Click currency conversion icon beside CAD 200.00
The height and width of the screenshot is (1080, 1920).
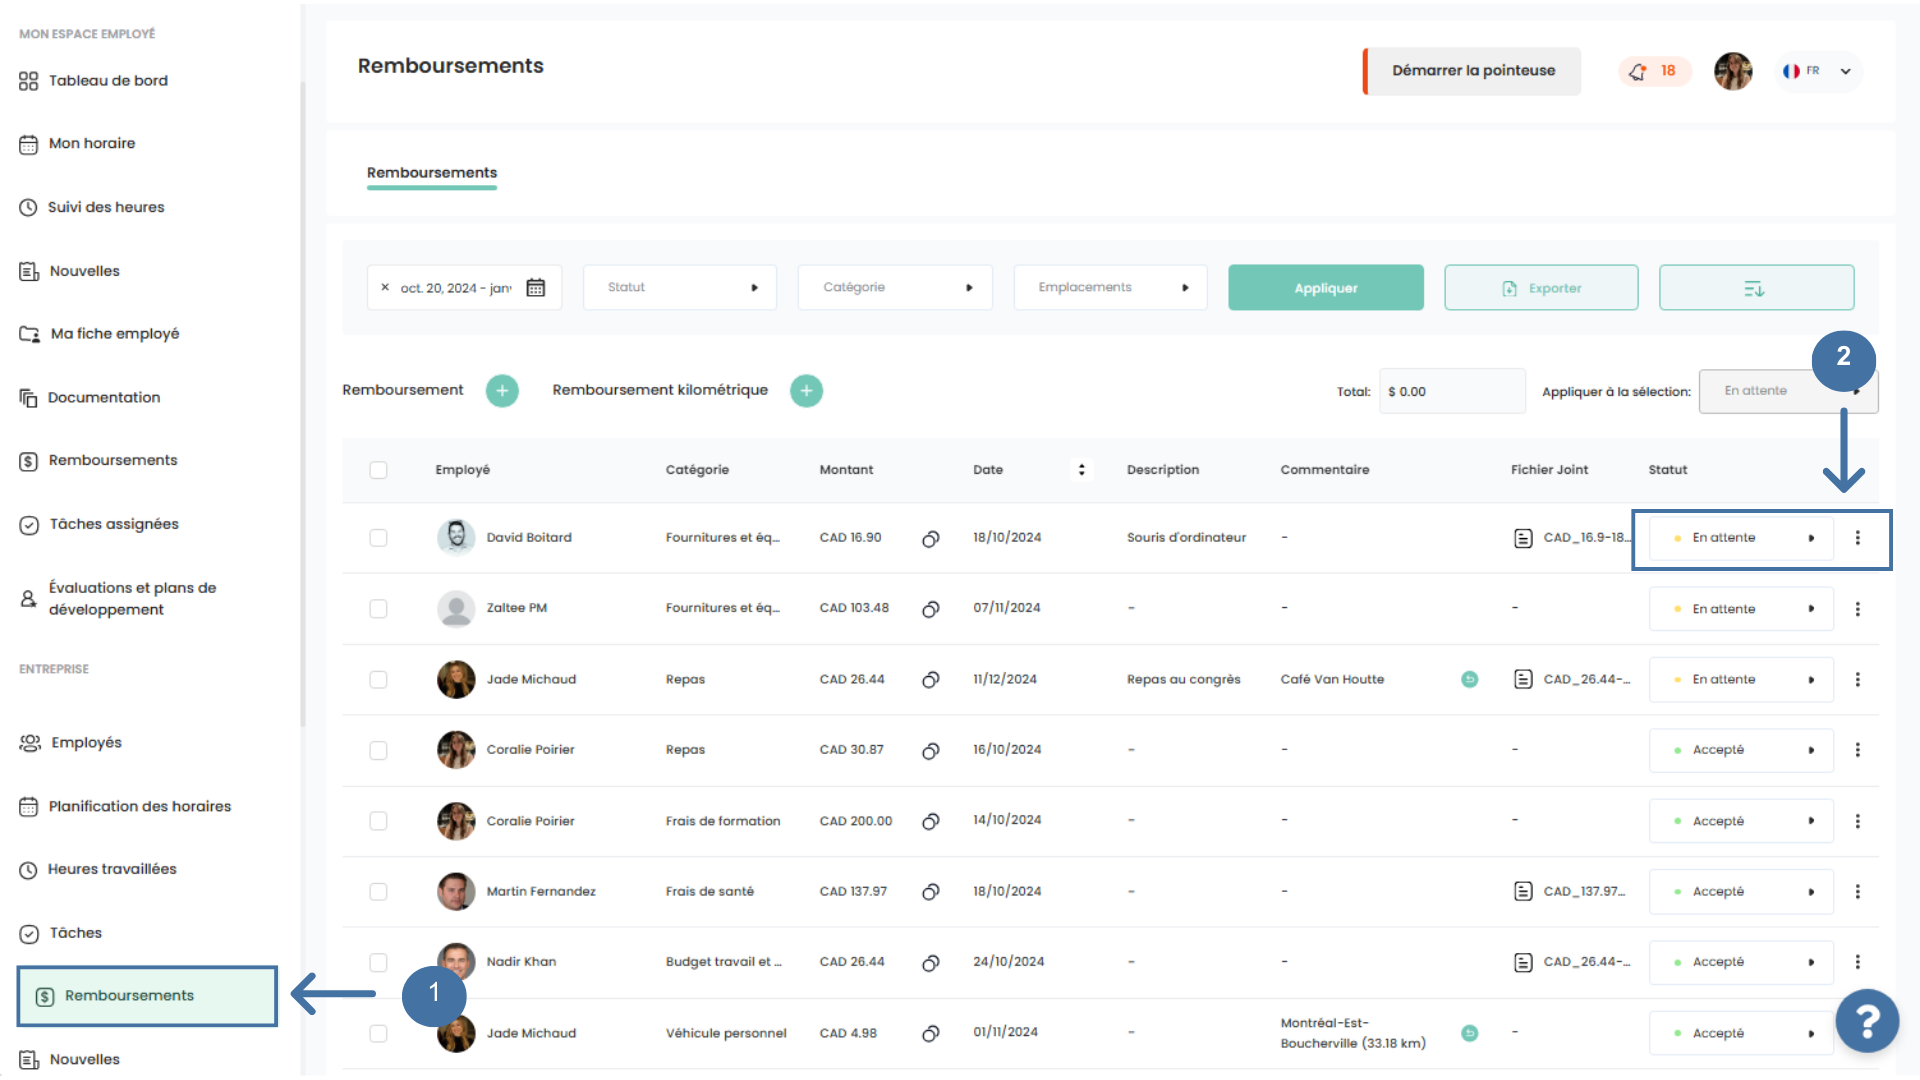(x=930, y=821)
